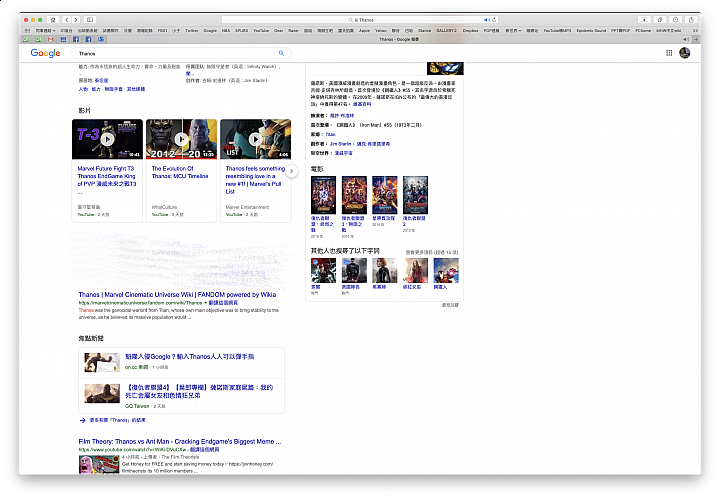The image size is (720, 500).
Task: Click Jim Starlin creator link
Action: [341, 144]
